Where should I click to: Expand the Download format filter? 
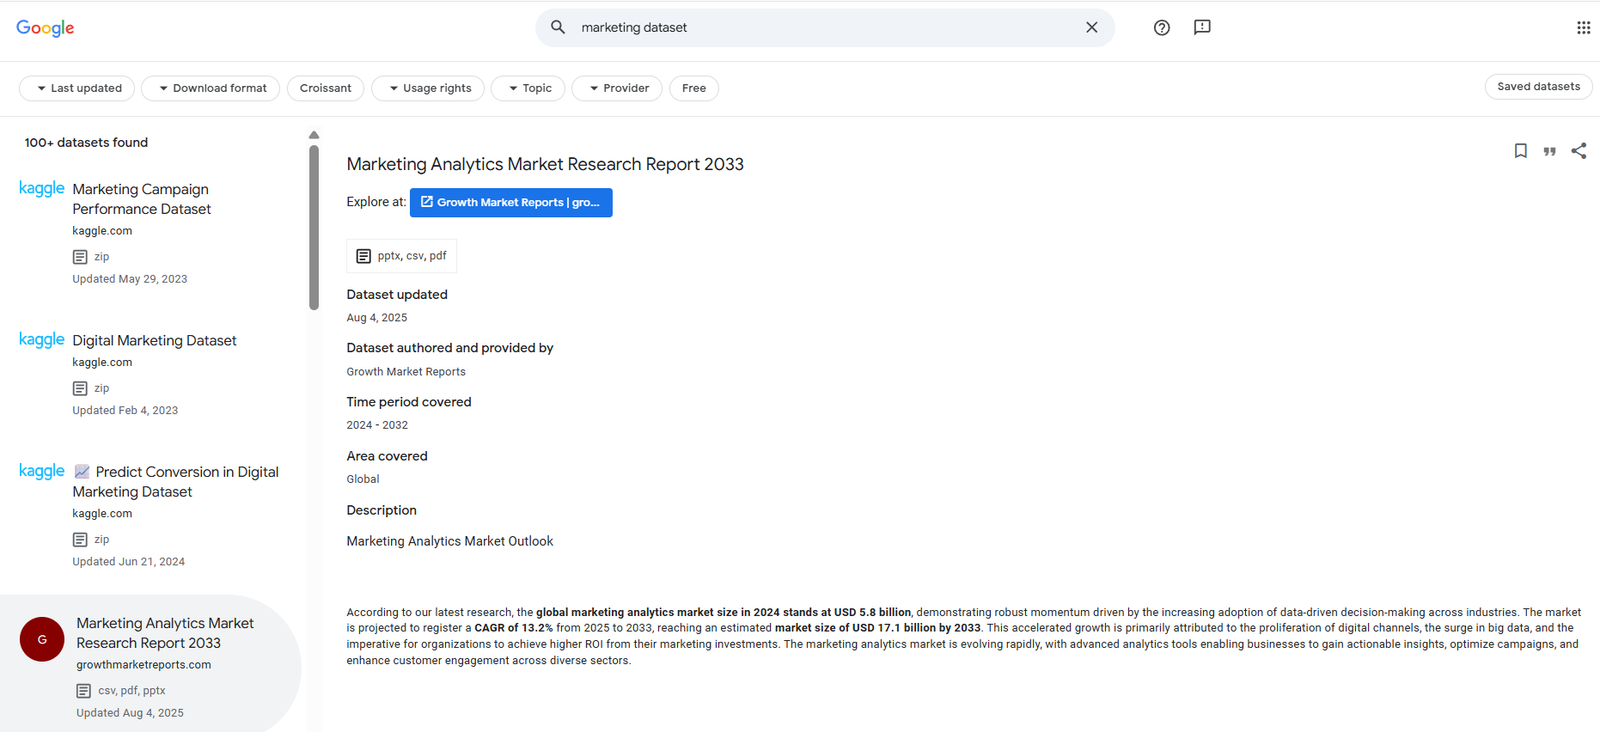click(x=210, y=88)
